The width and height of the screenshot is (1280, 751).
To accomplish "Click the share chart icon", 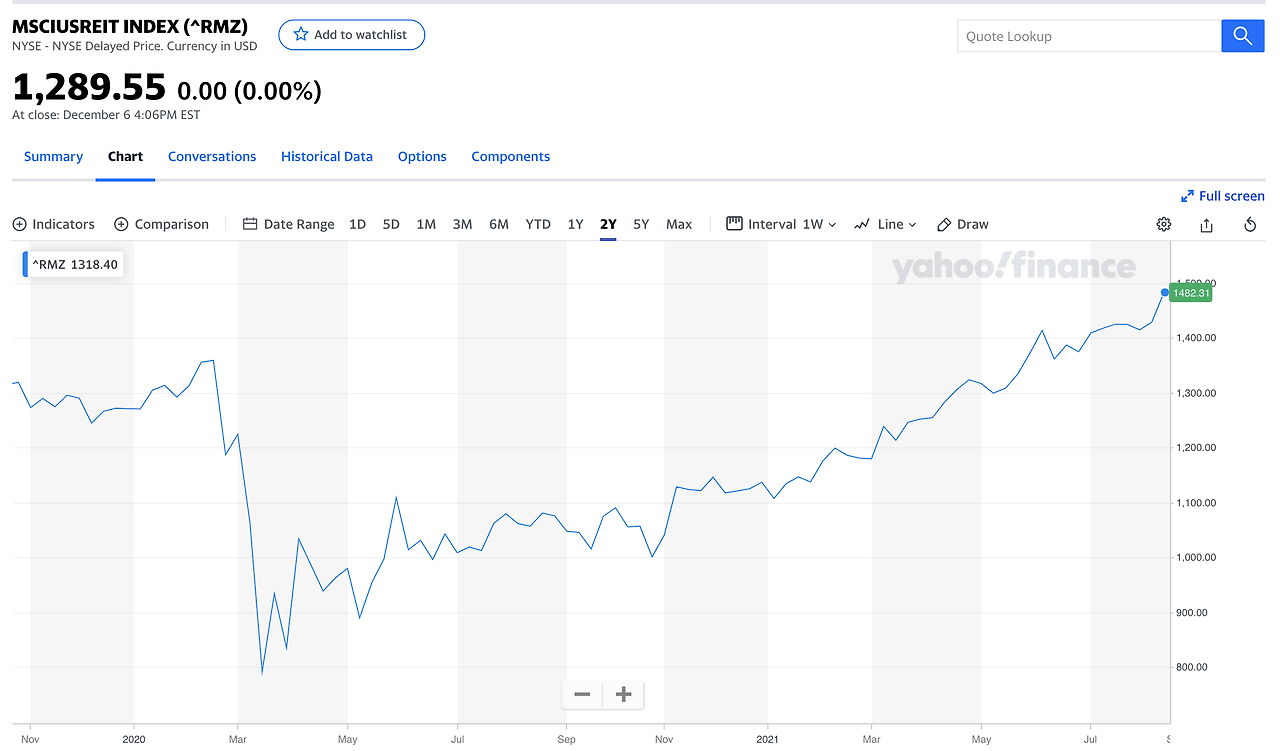I will (x=1207, y=225).
